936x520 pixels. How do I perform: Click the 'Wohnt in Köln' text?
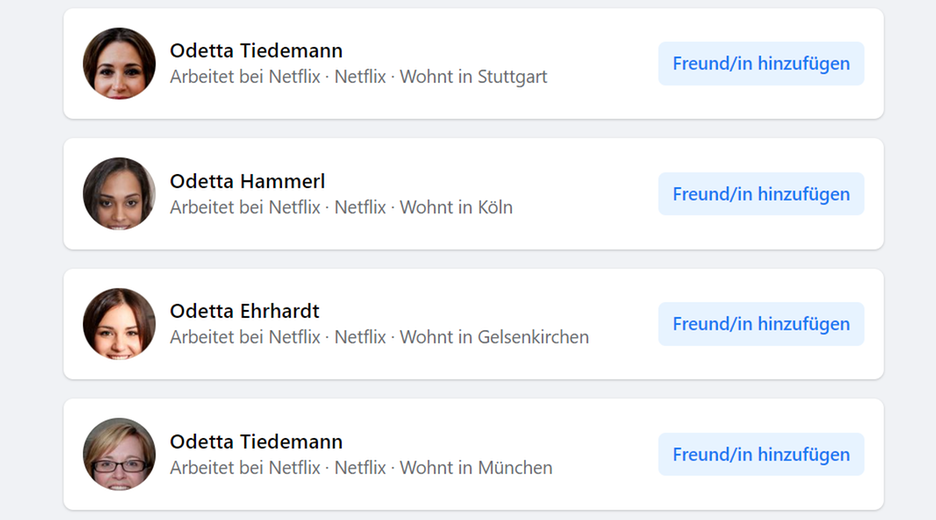pyautogui.click(x=456, y=207)
